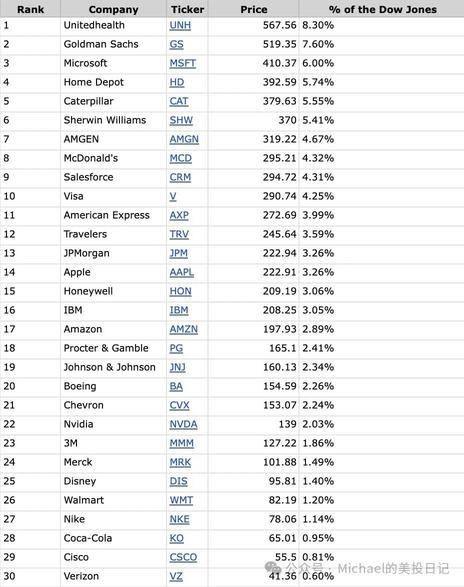
Task: Open the CSCO ticker link
Action: click(183, 557)
